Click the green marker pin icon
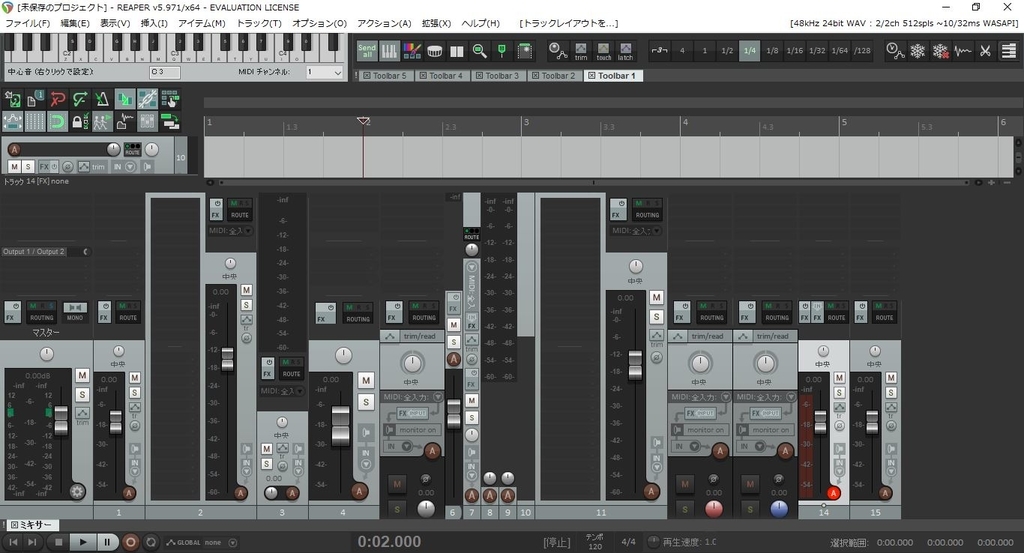 click(x=502, y=50)
